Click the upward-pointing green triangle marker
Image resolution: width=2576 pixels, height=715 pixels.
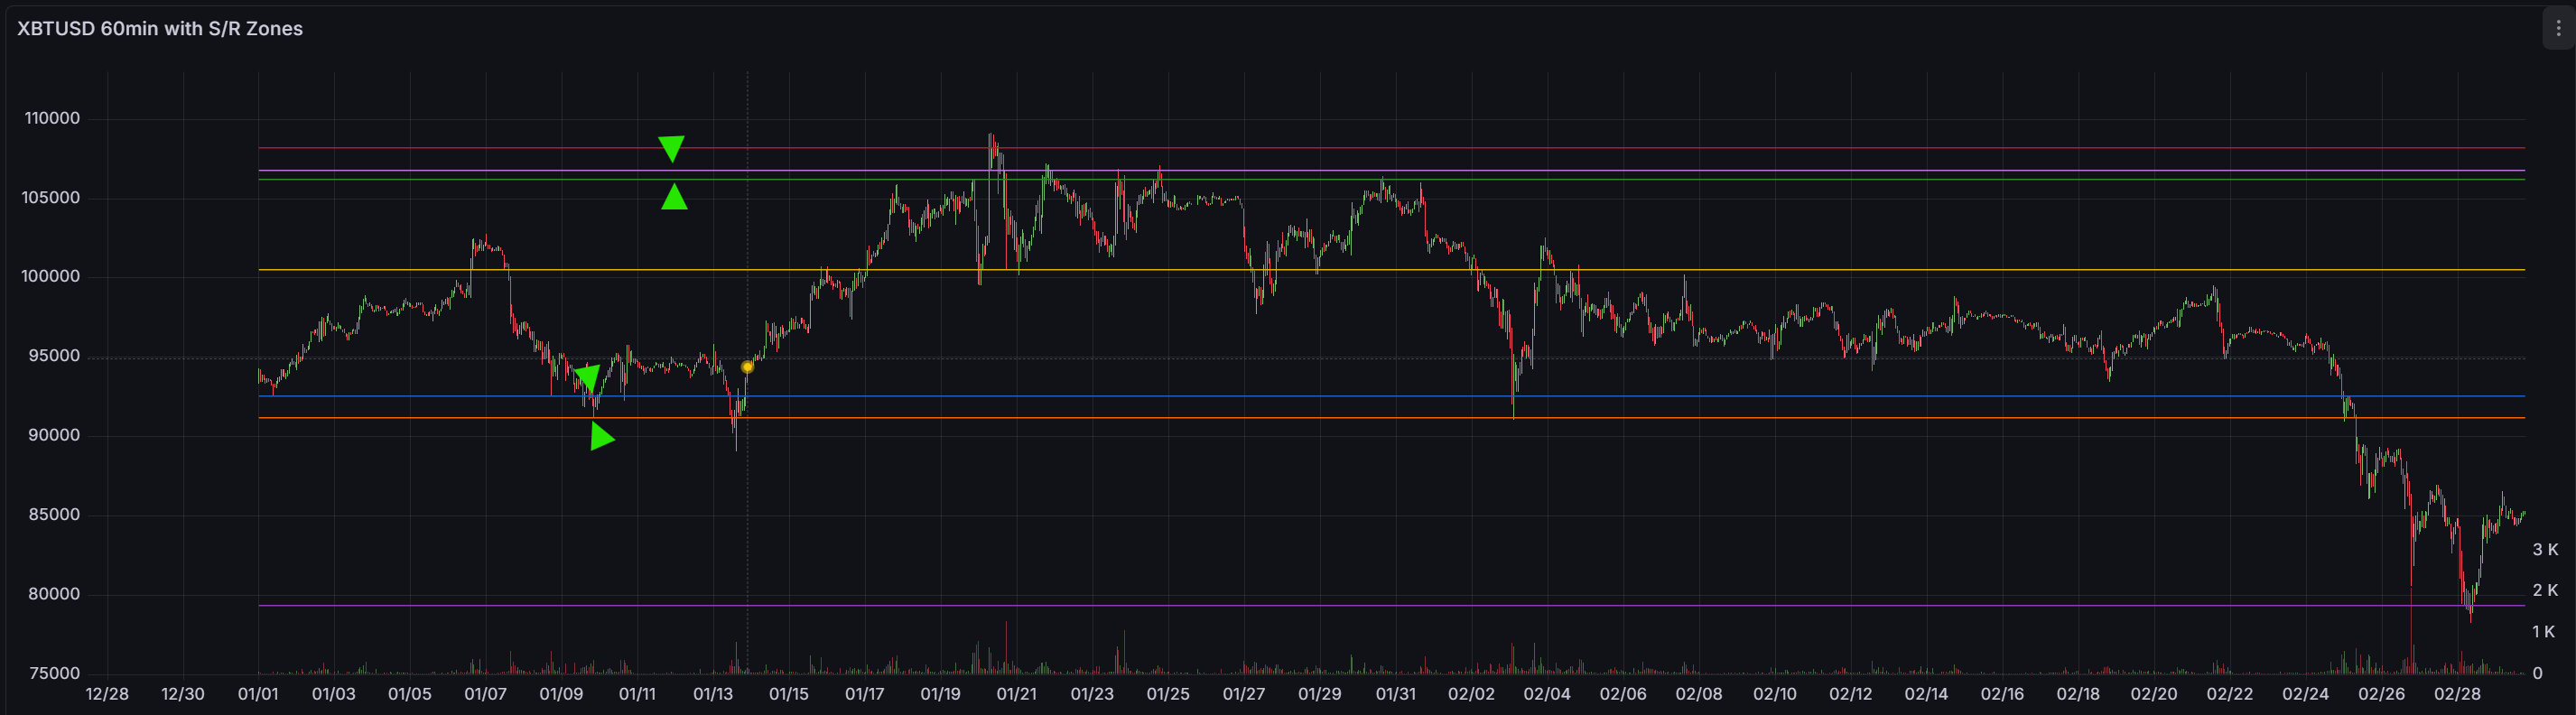click(x=674, y=198)
